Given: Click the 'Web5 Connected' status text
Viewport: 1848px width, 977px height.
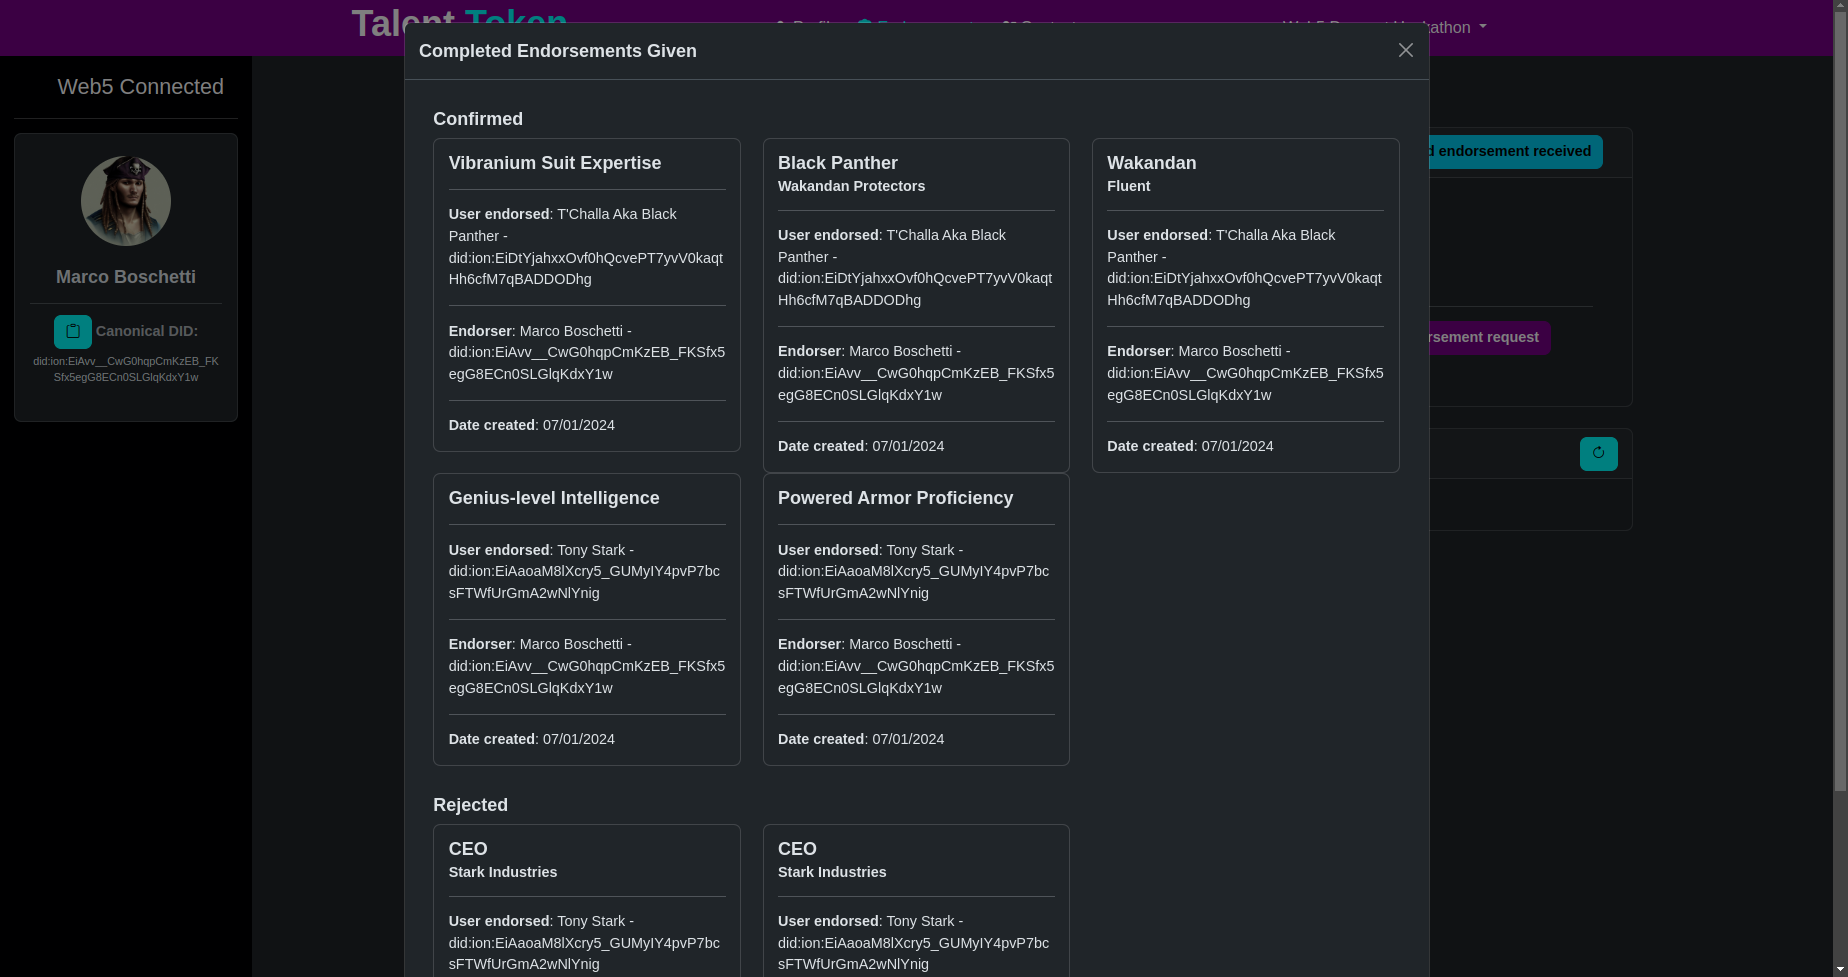Looking at the screenshot, I should [x=140, y=87].
